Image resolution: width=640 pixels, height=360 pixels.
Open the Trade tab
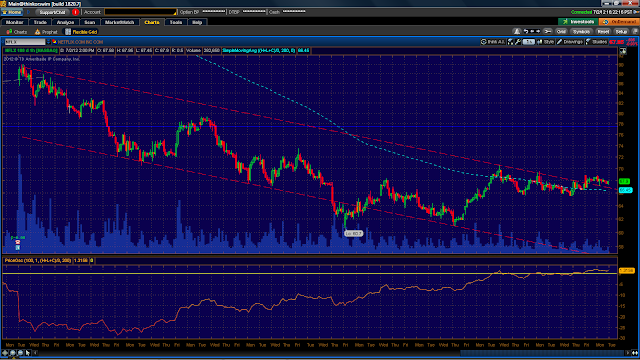tap(40, 22)
